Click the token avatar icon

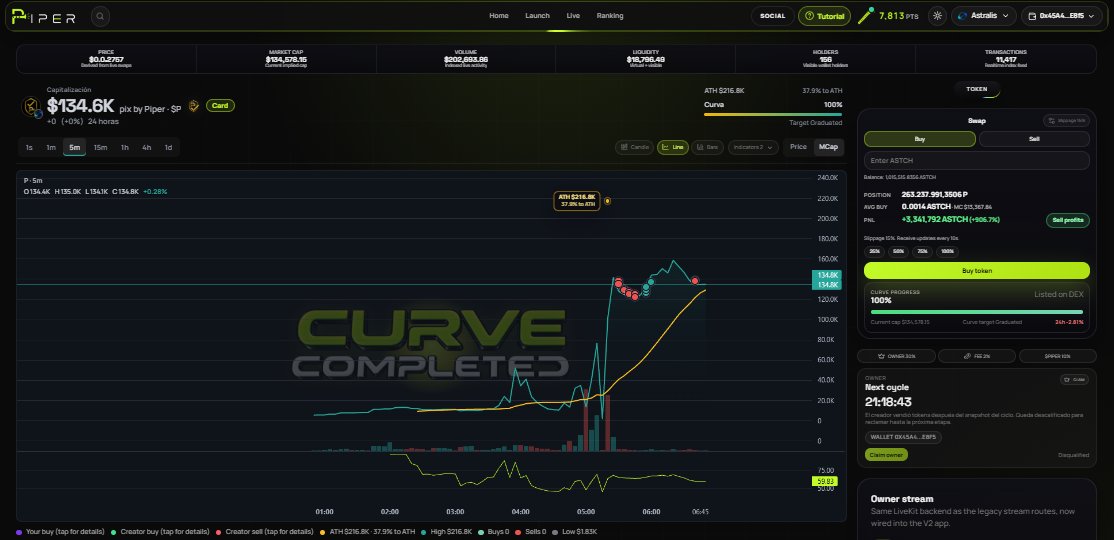point(32,107)
